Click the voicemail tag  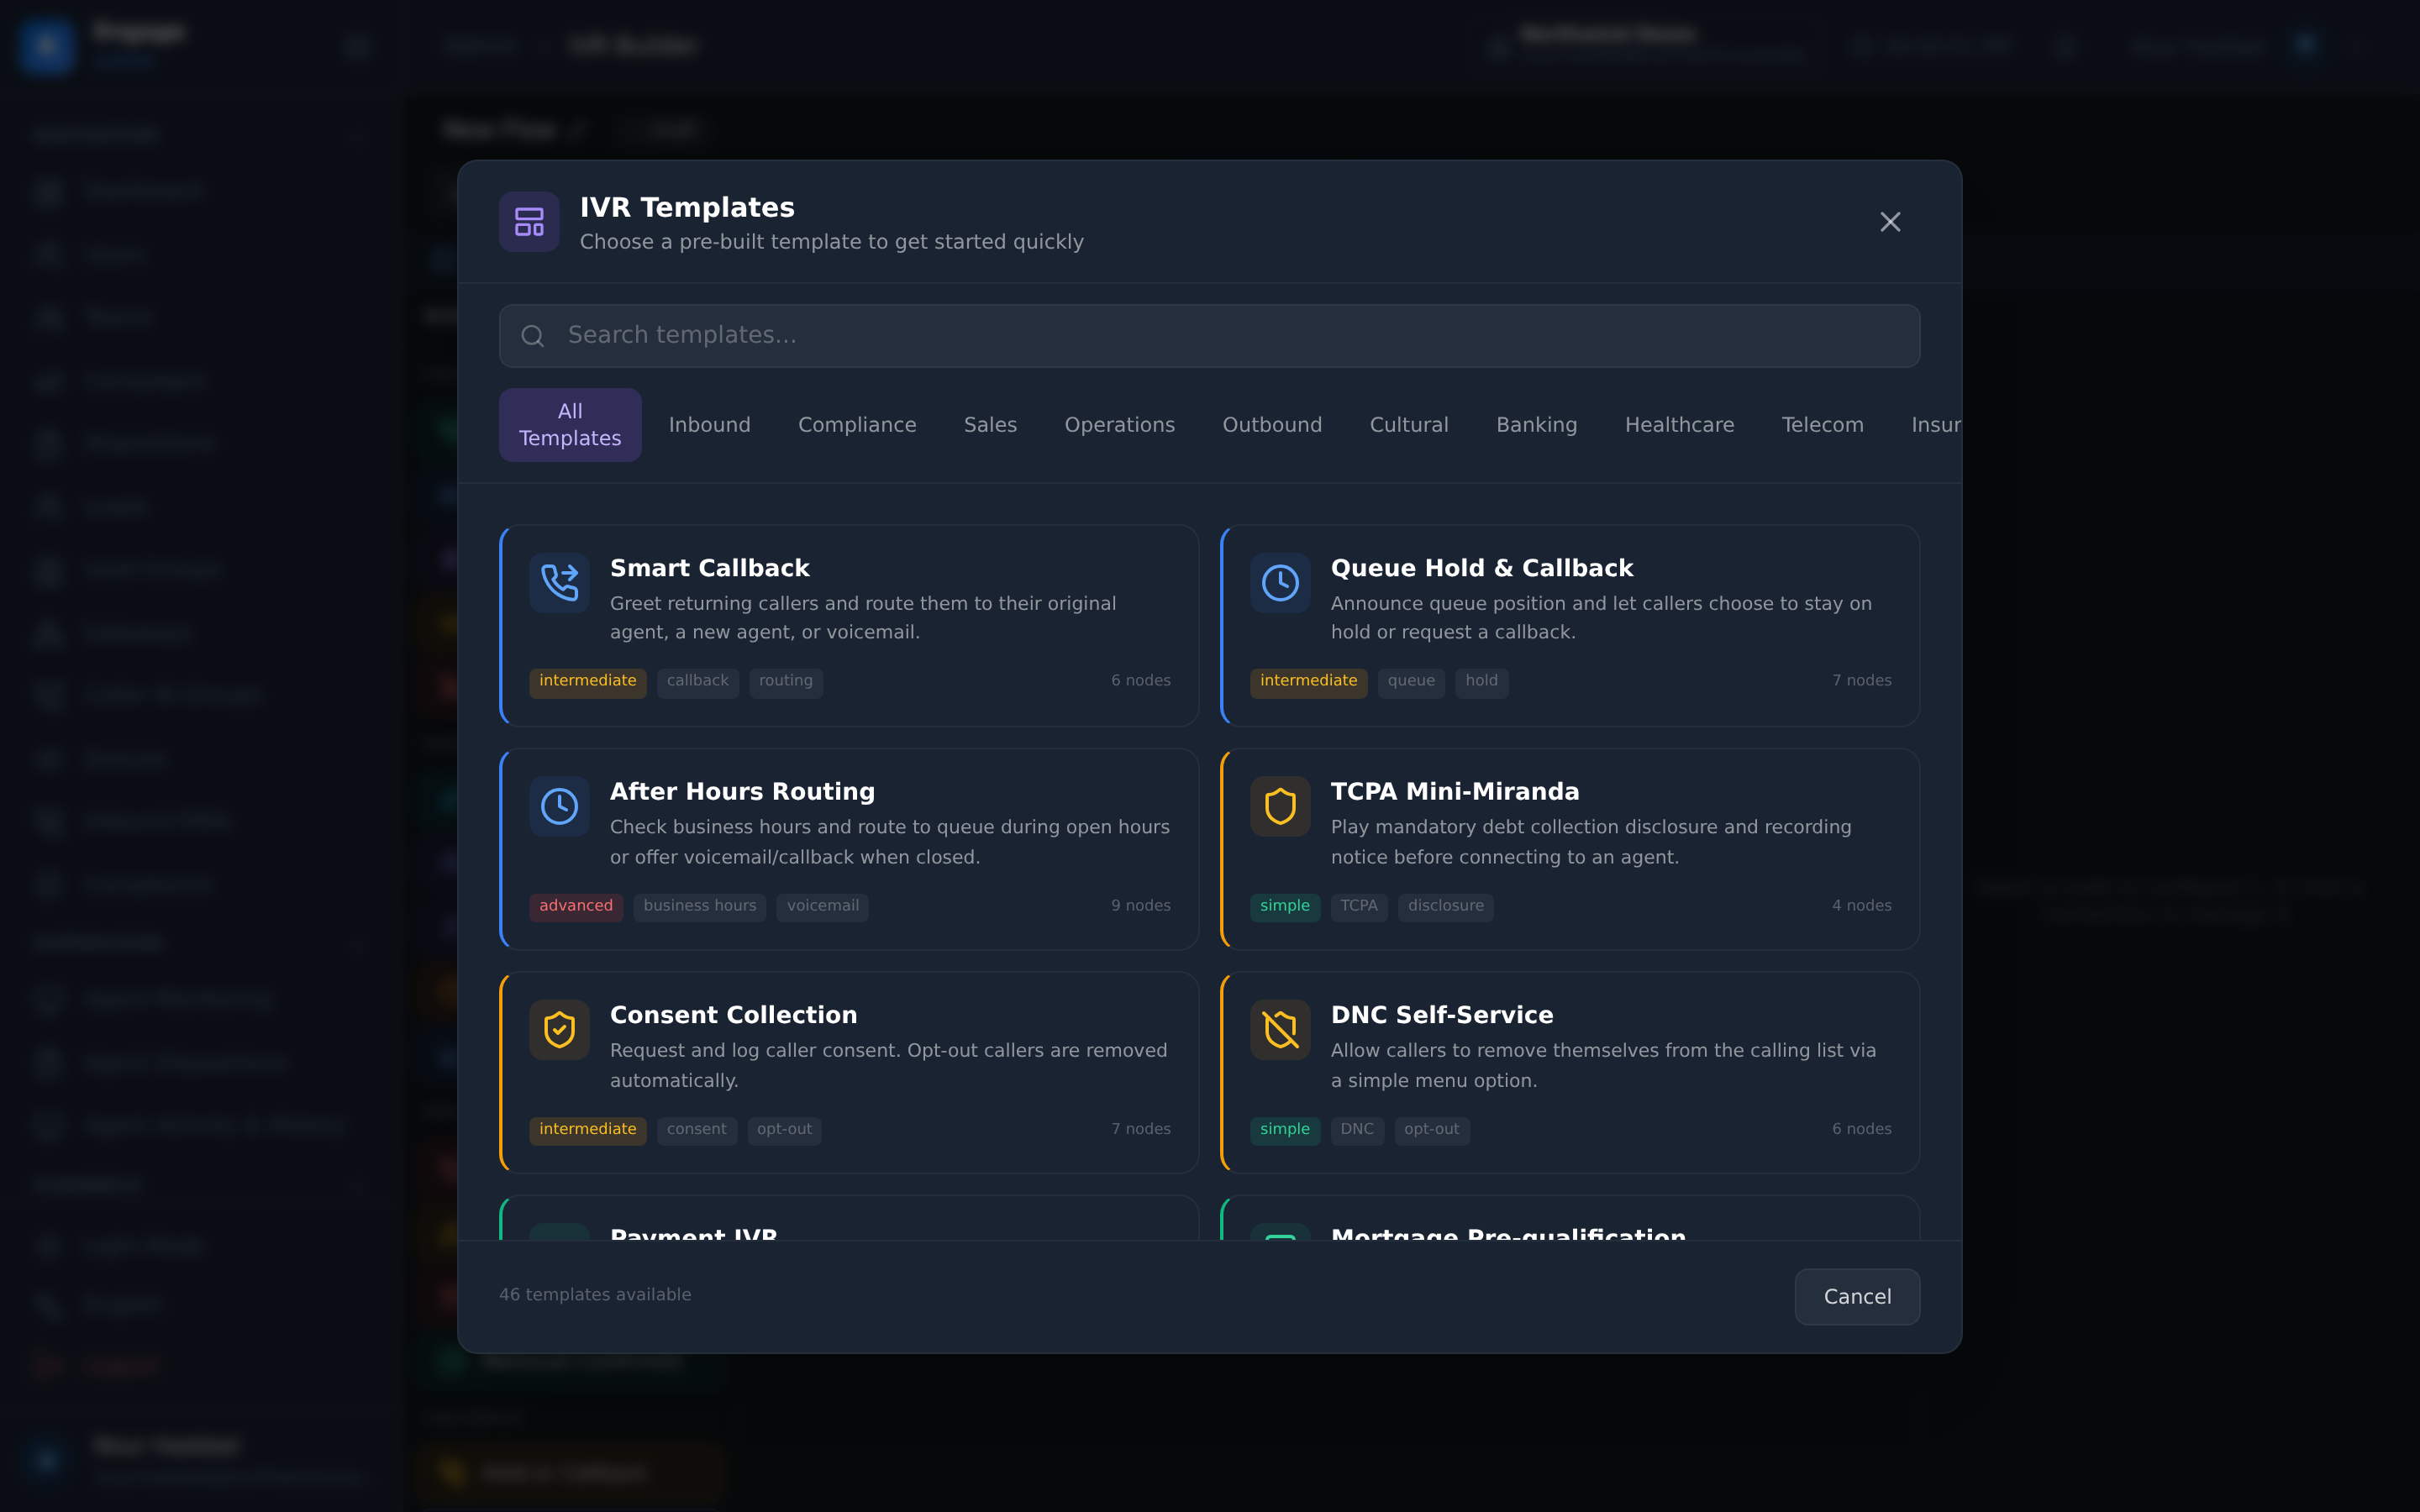[x=822, y=906]
